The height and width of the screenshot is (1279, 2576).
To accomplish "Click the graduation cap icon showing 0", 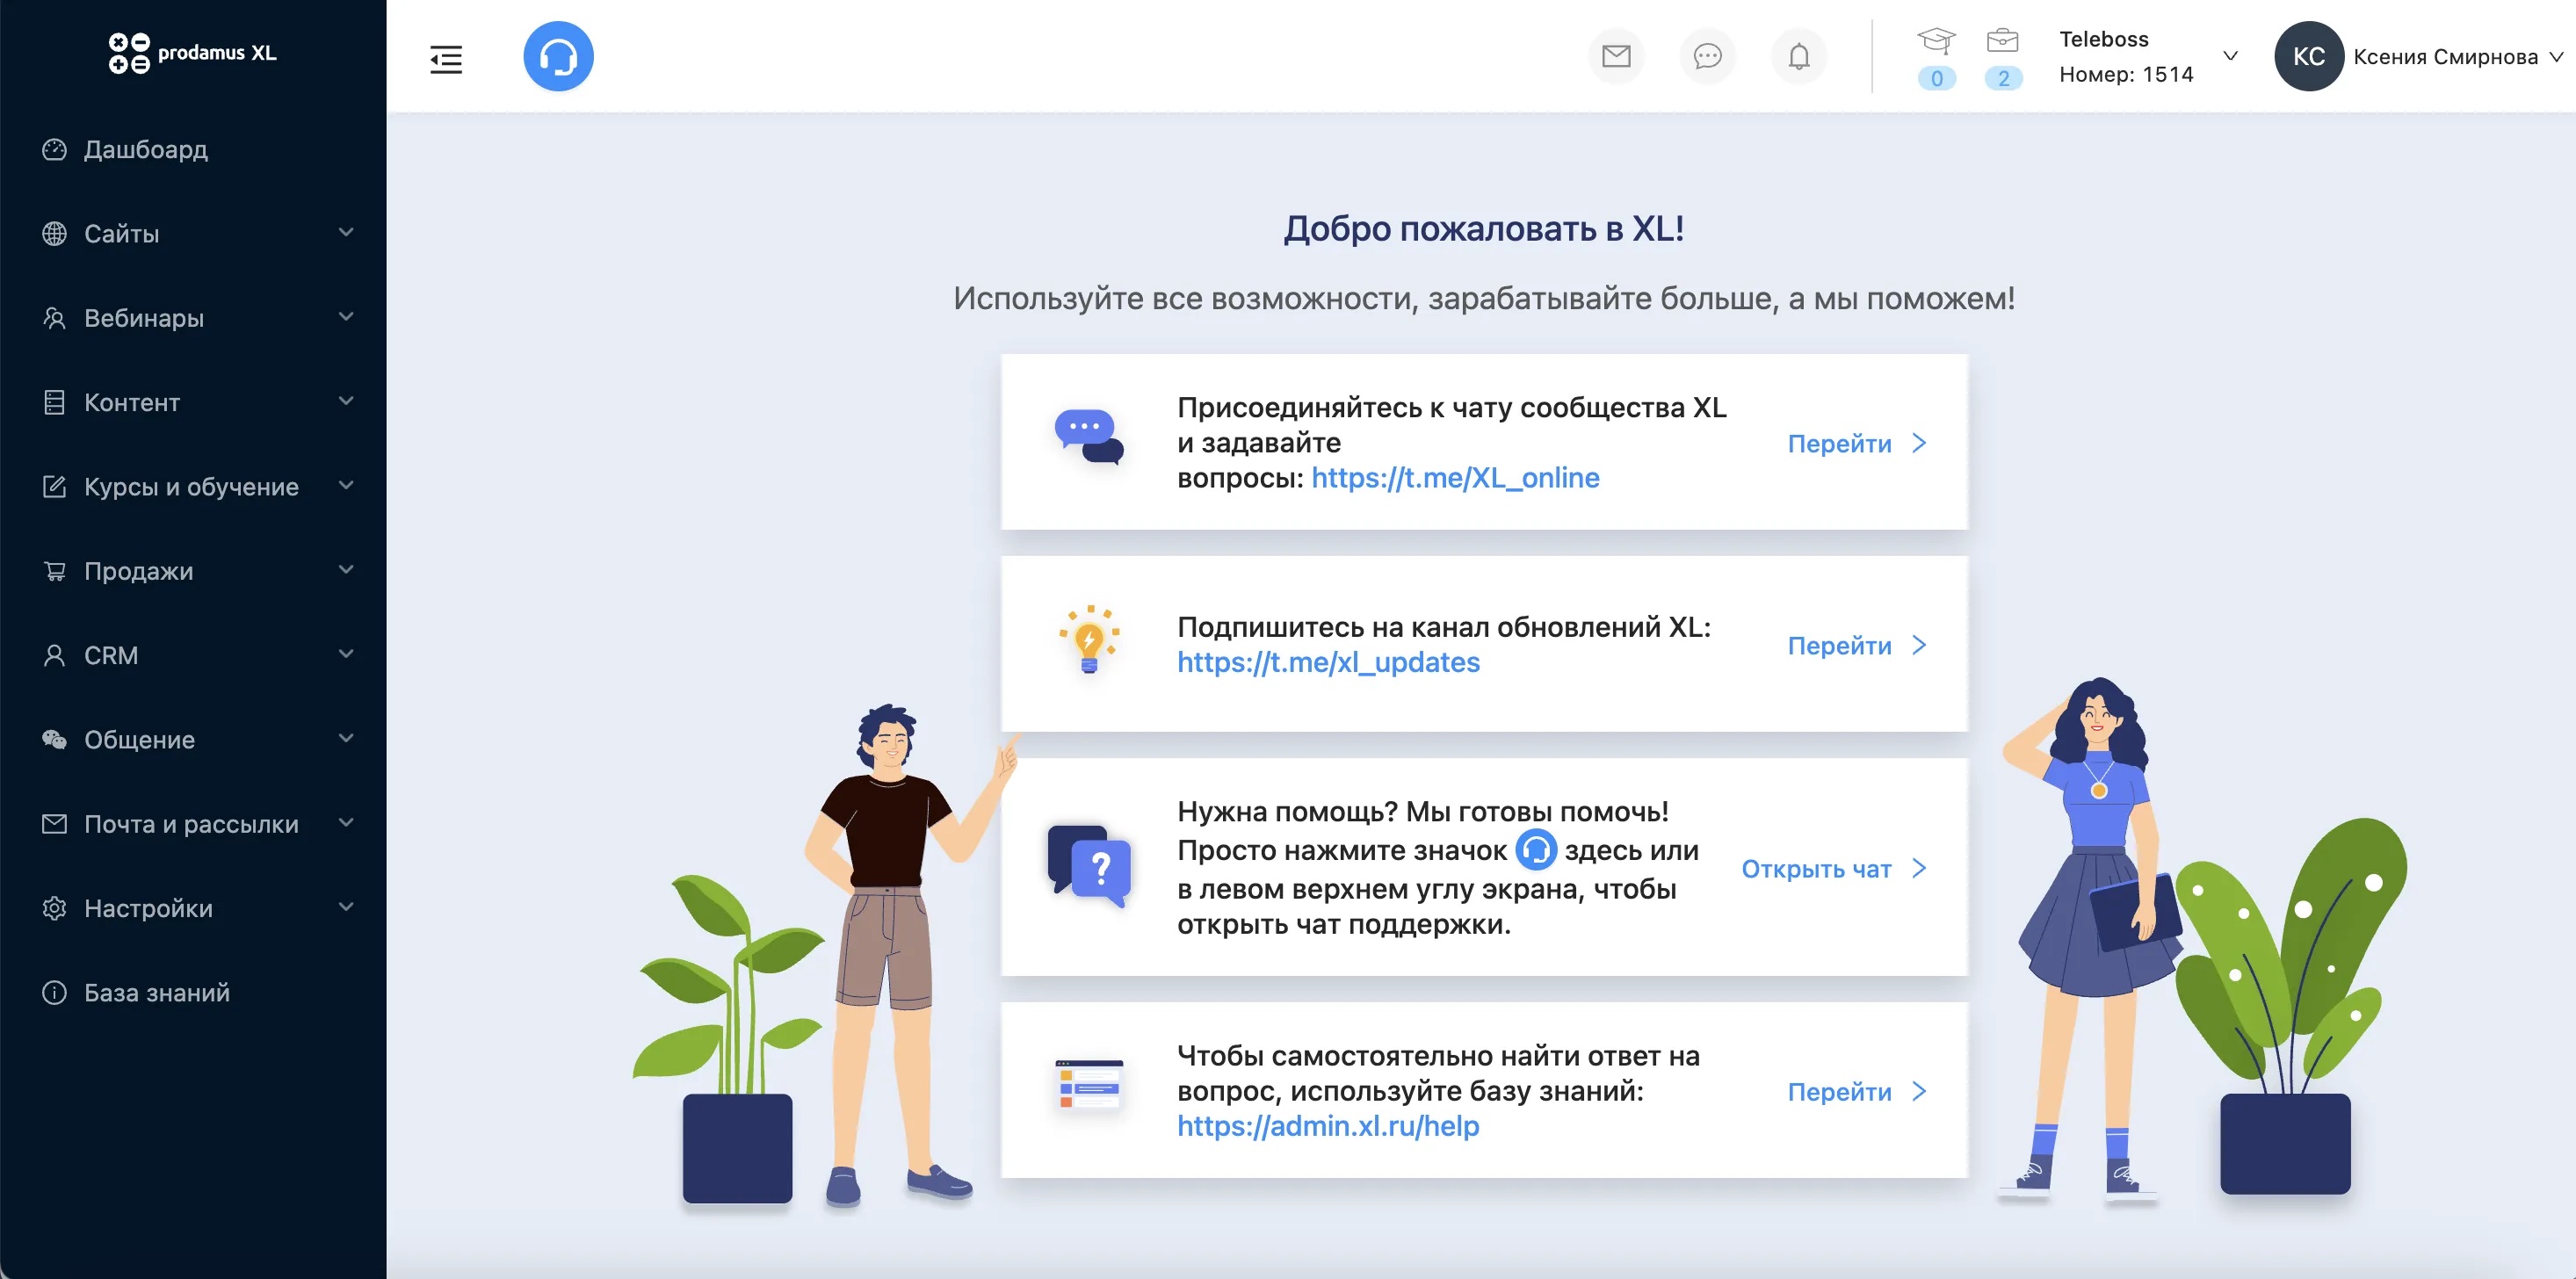I will 1938,44.
